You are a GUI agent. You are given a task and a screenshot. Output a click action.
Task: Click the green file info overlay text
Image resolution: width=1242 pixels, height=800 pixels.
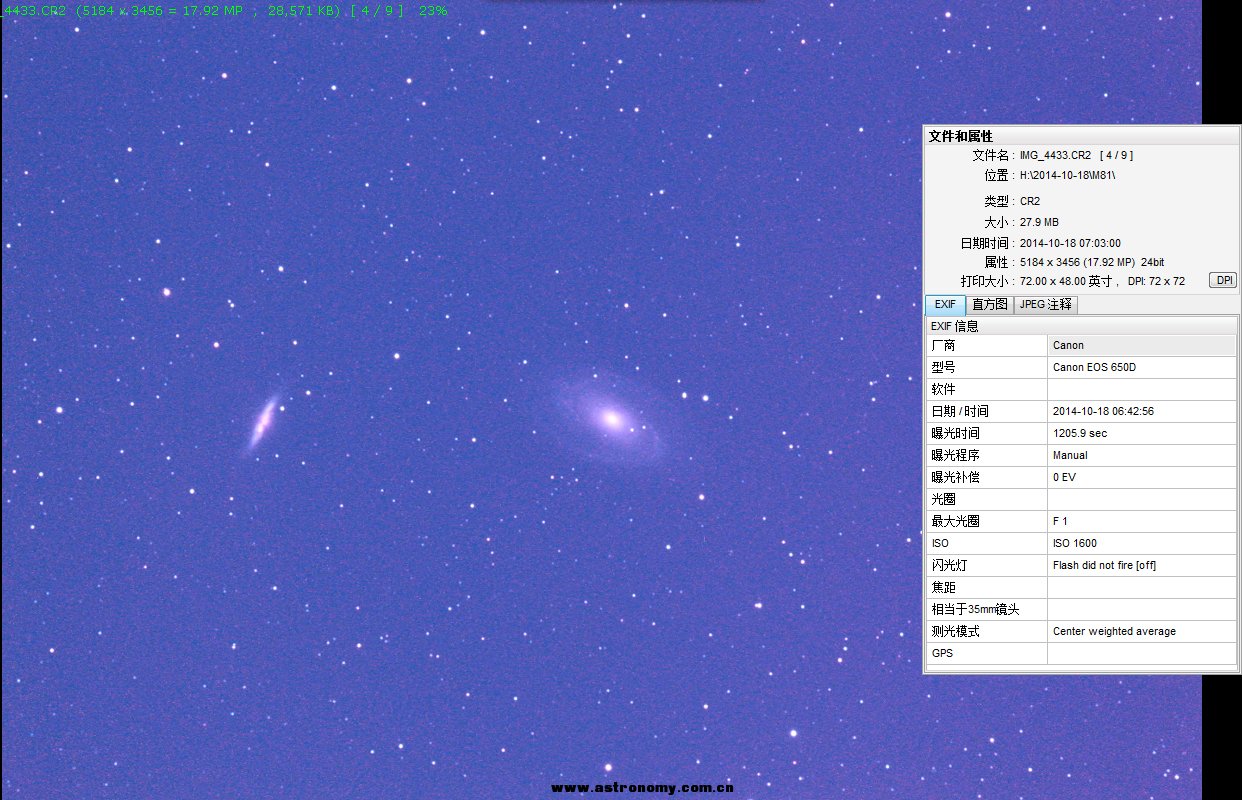224,10
